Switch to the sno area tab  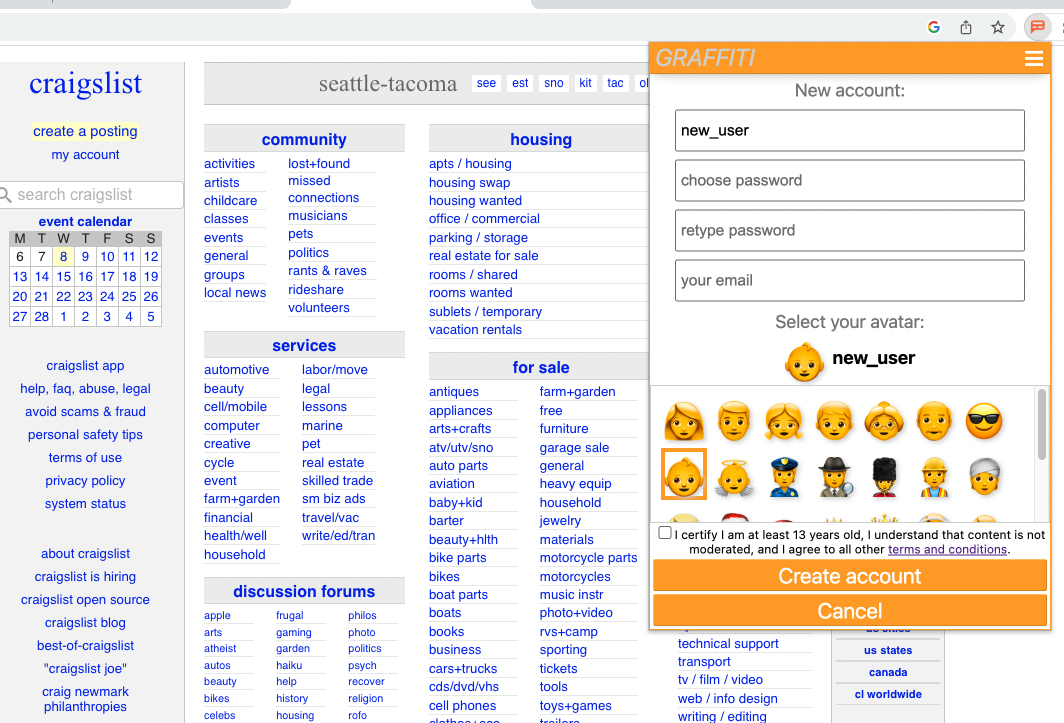pos(554,83)
